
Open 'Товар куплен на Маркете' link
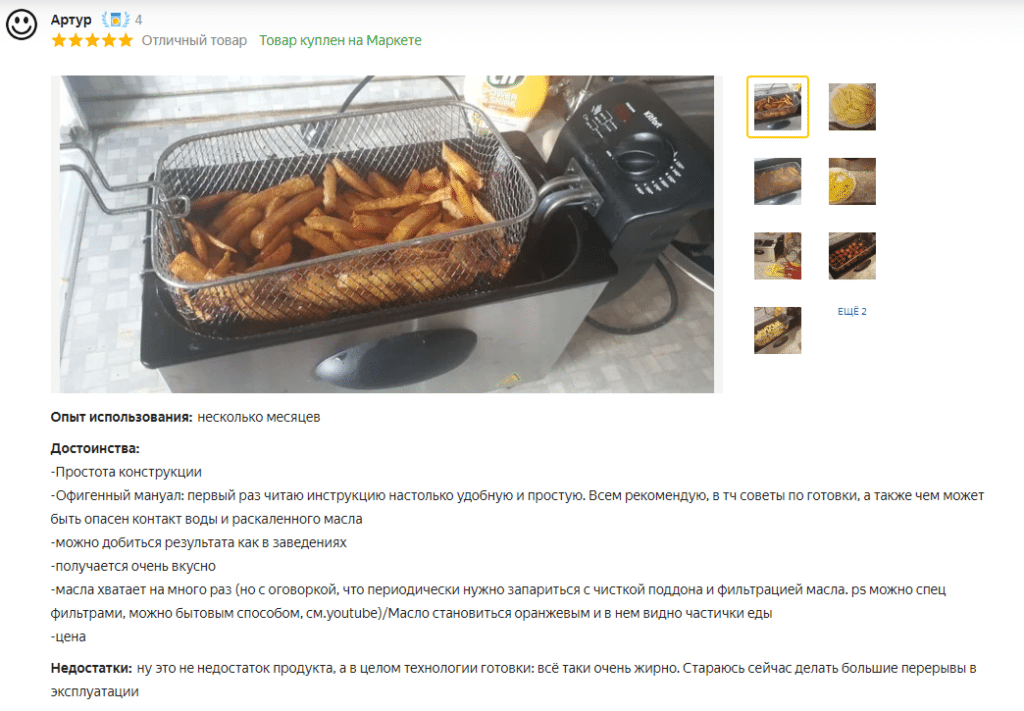[x=340, y=40]
